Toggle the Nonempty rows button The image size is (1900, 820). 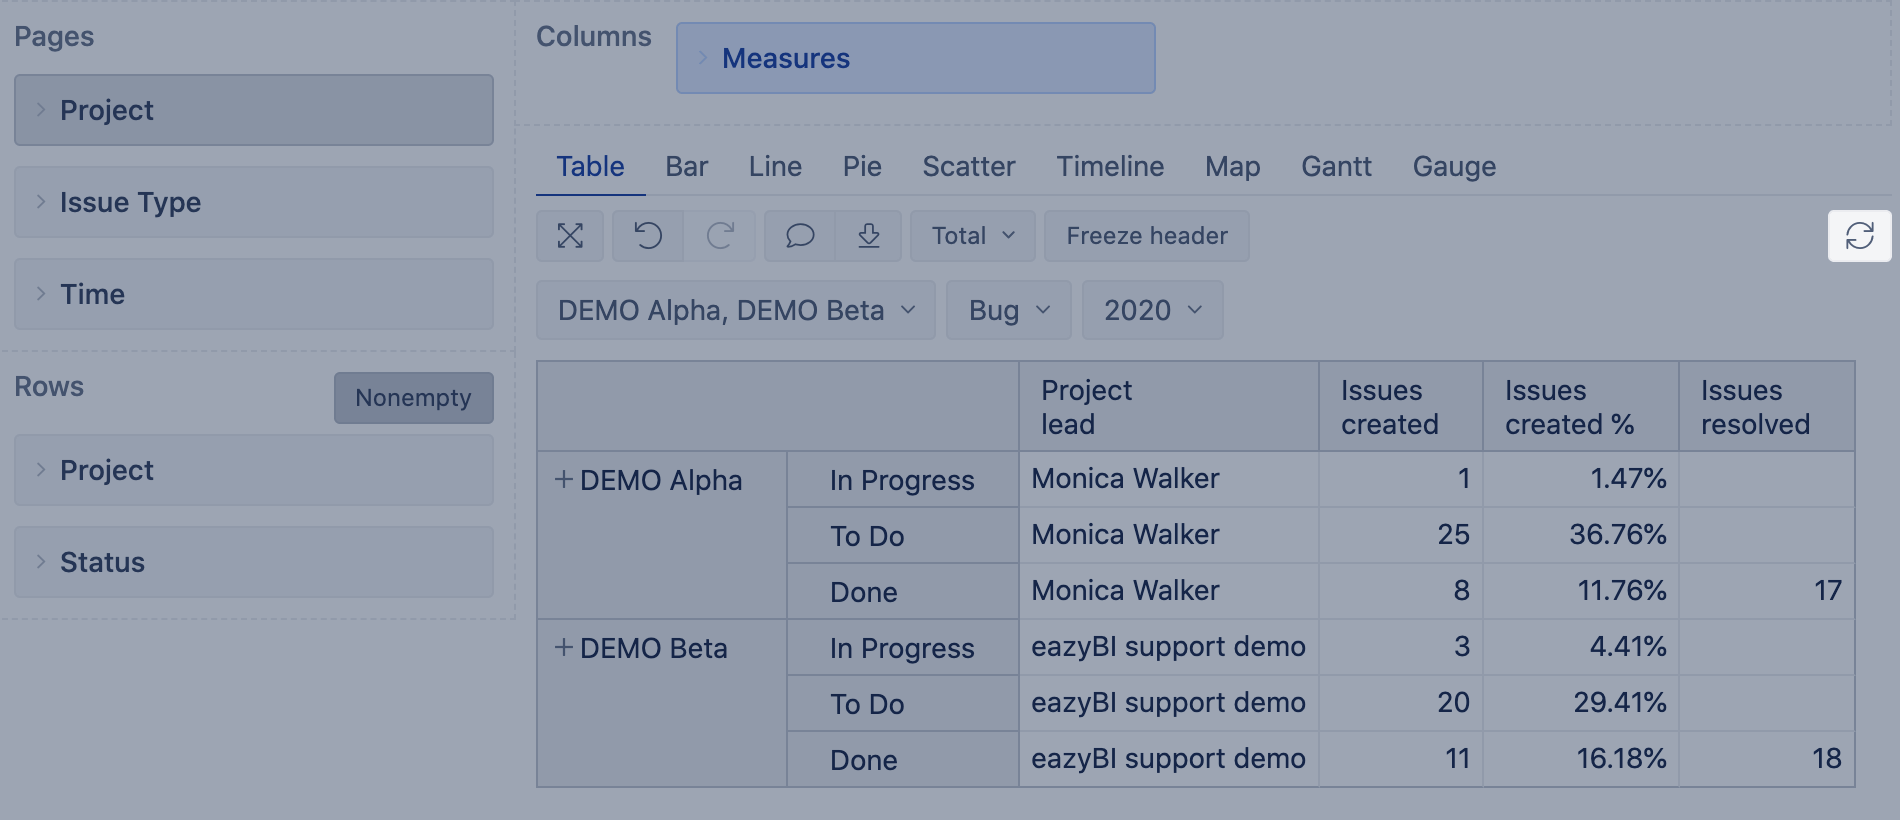(x=413, y=398)
